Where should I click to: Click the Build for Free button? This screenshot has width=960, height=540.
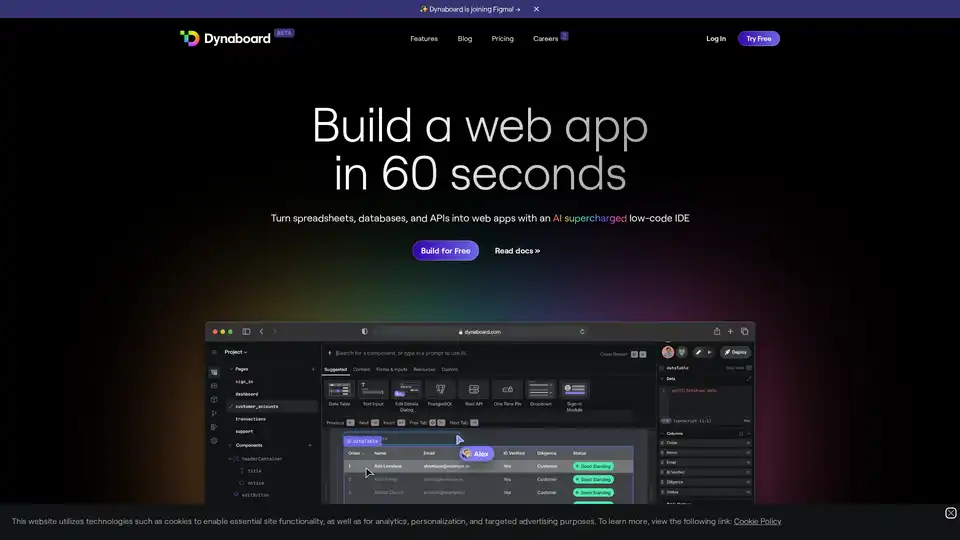coord(445,251)
